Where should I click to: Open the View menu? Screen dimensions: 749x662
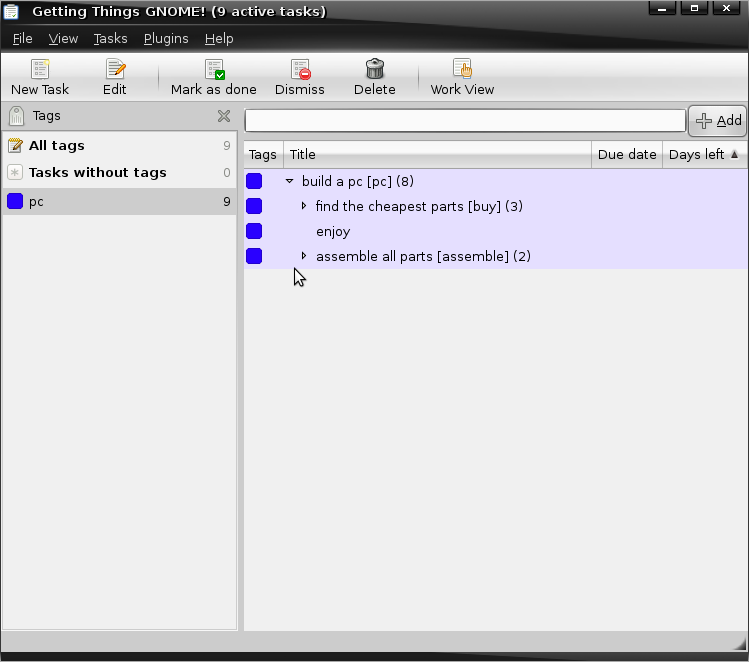tap(63, 38)
